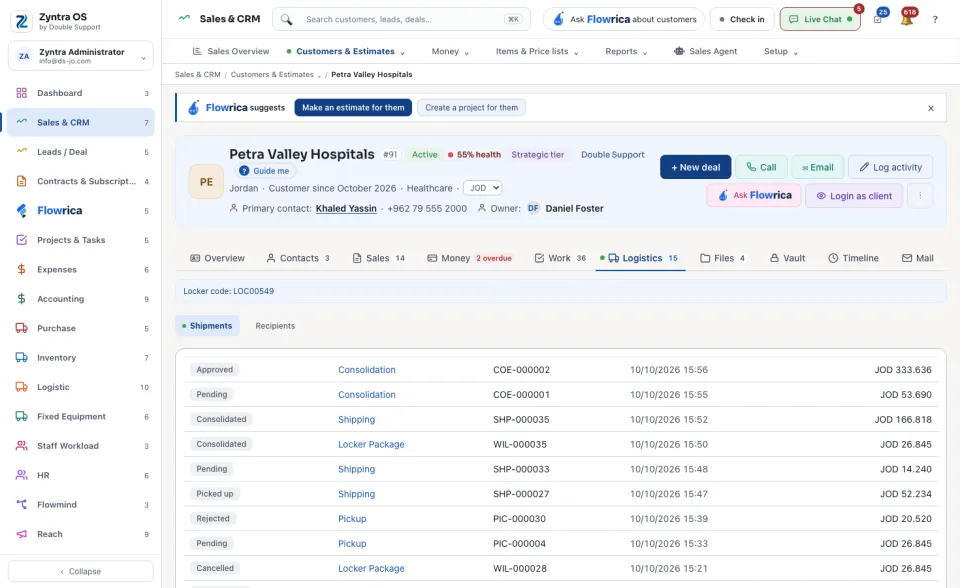The height and width of the screenshot is (588, 960).
Task: Click Ask Flowrica about customers
Action: click(x=624, y=20)
